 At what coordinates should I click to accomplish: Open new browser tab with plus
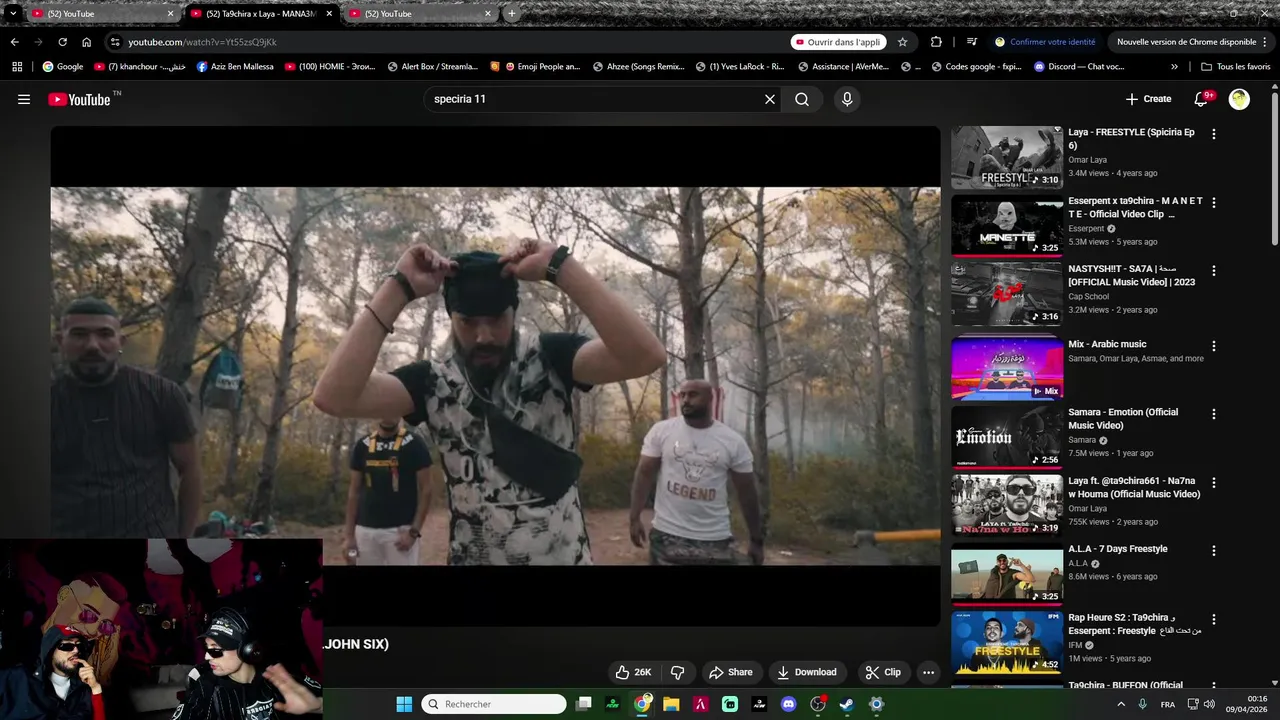pyautogui.click(x=511, y=14)
